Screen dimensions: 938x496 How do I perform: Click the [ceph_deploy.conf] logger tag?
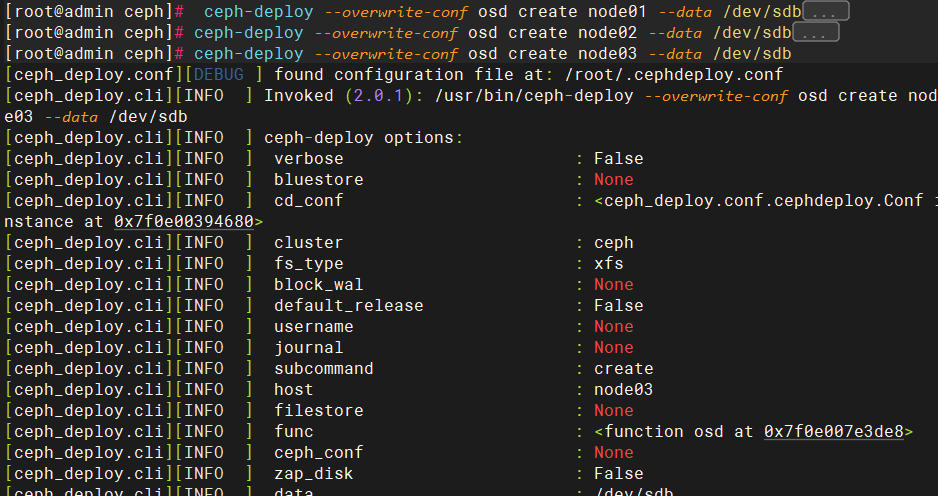click(96, 75)
